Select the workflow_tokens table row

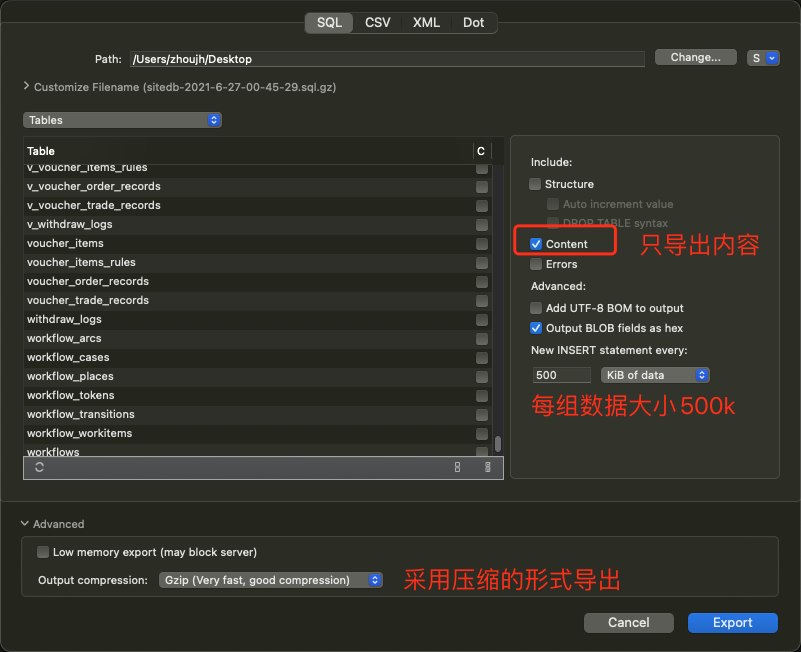tap(257, 395)
